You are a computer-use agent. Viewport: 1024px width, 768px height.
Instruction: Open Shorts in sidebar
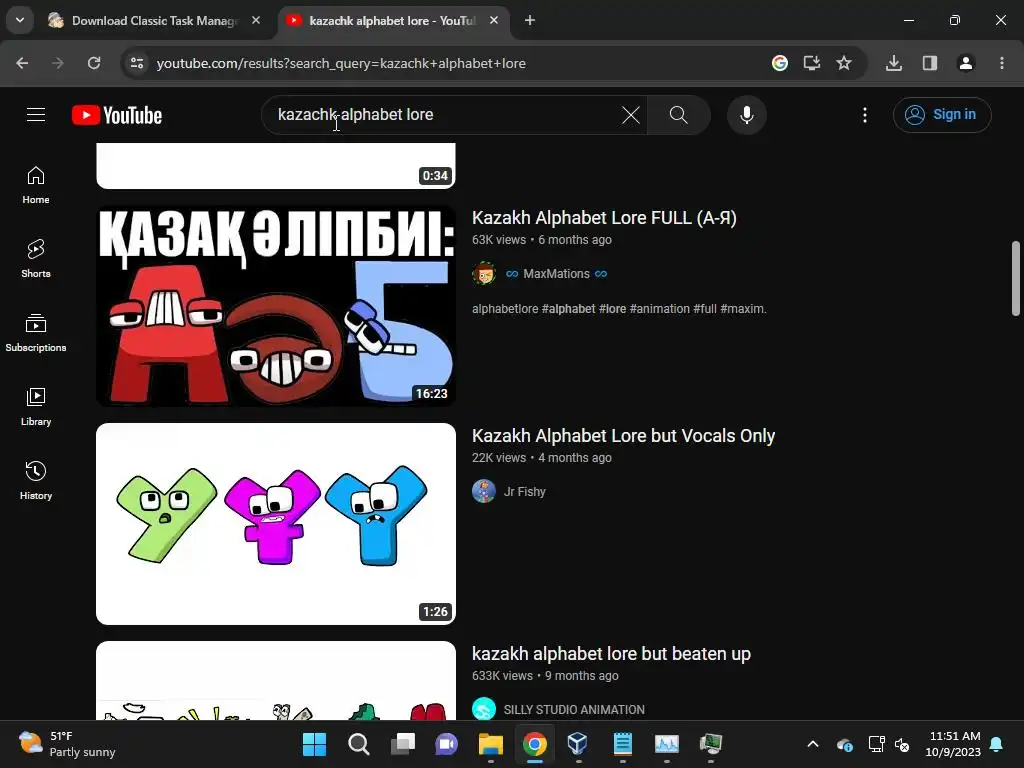pos(36,259)
